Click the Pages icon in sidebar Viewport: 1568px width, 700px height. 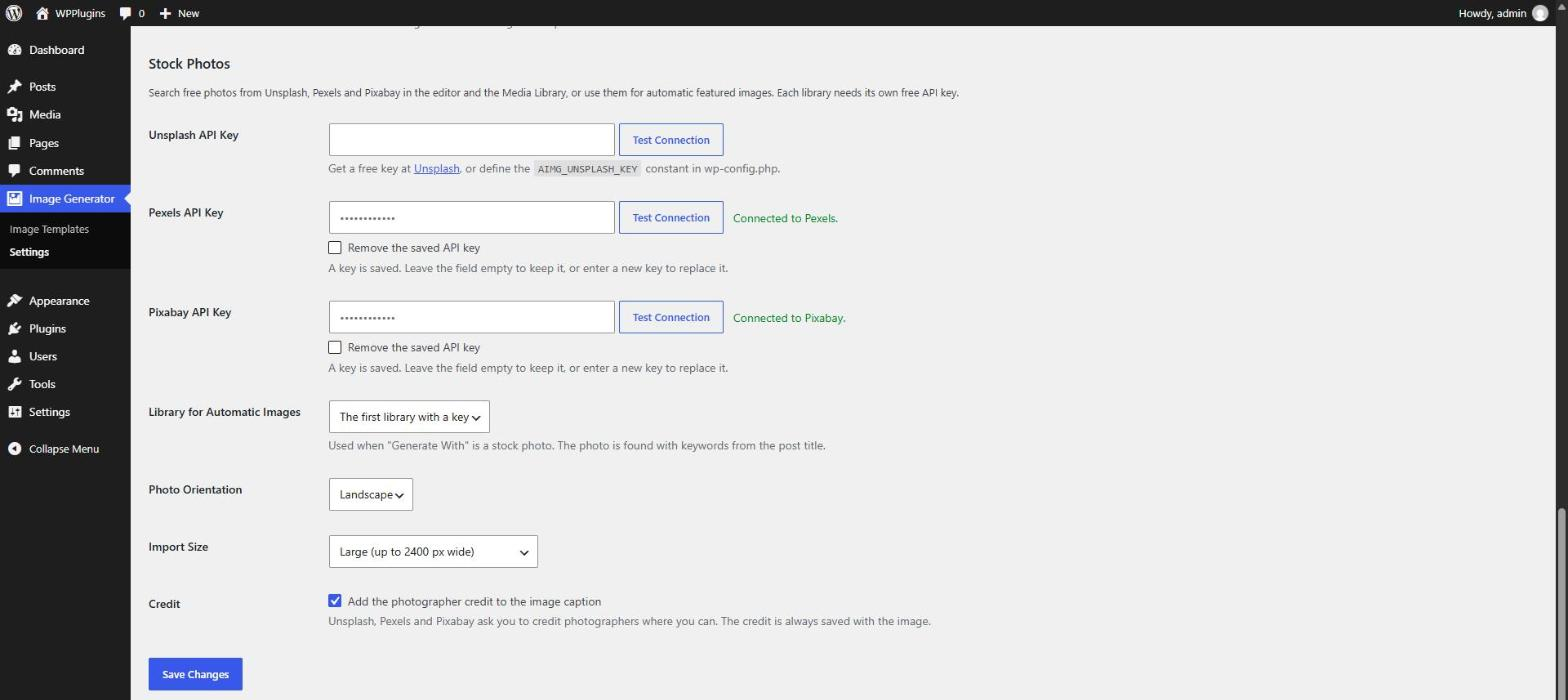pos(14,143)
